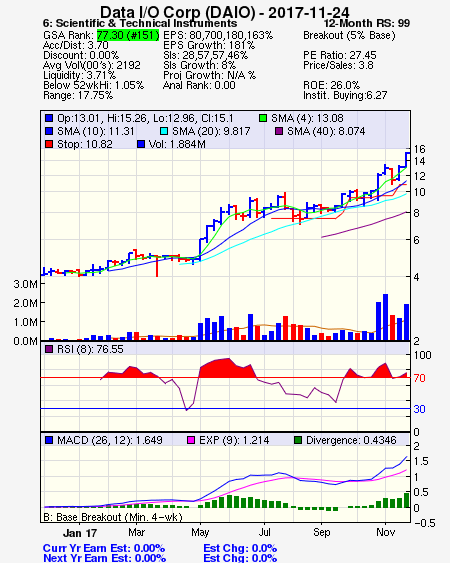
Task: Click the magenta EXP (9) legend swatch
Action: coord(191,440)
